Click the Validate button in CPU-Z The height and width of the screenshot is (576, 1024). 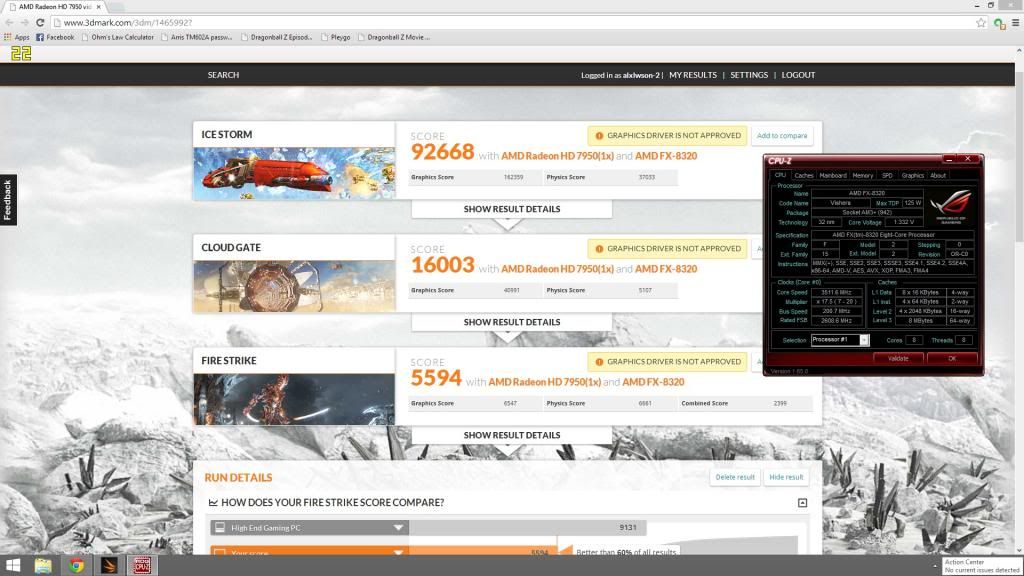click(899, 359)
